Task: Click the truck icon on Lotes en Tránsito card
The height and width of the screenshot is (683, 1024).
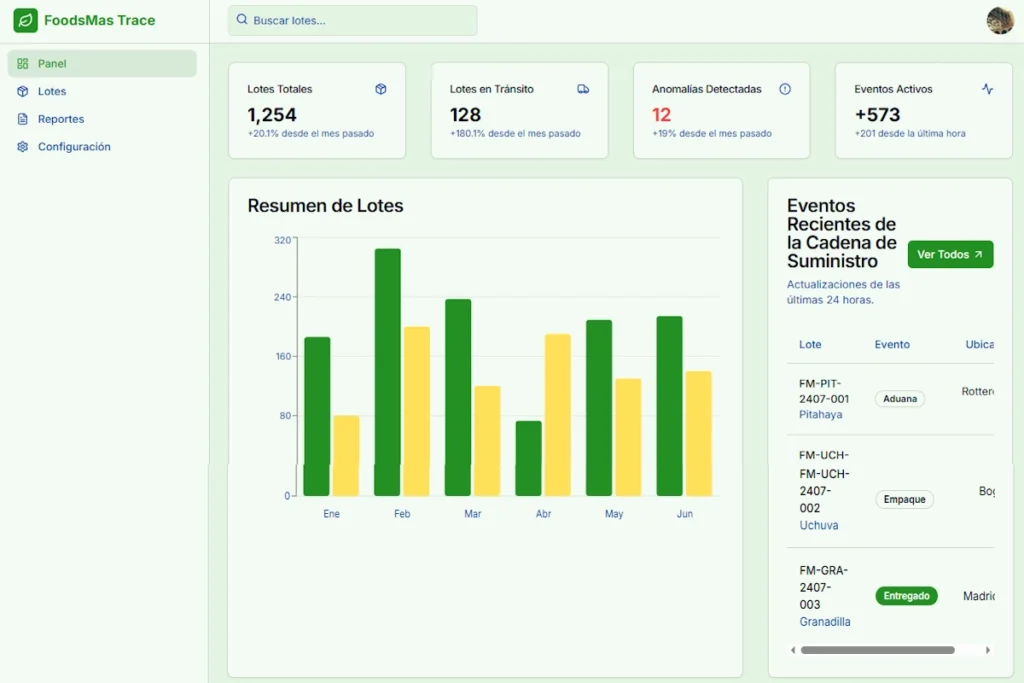Action: tap(583, 89)
